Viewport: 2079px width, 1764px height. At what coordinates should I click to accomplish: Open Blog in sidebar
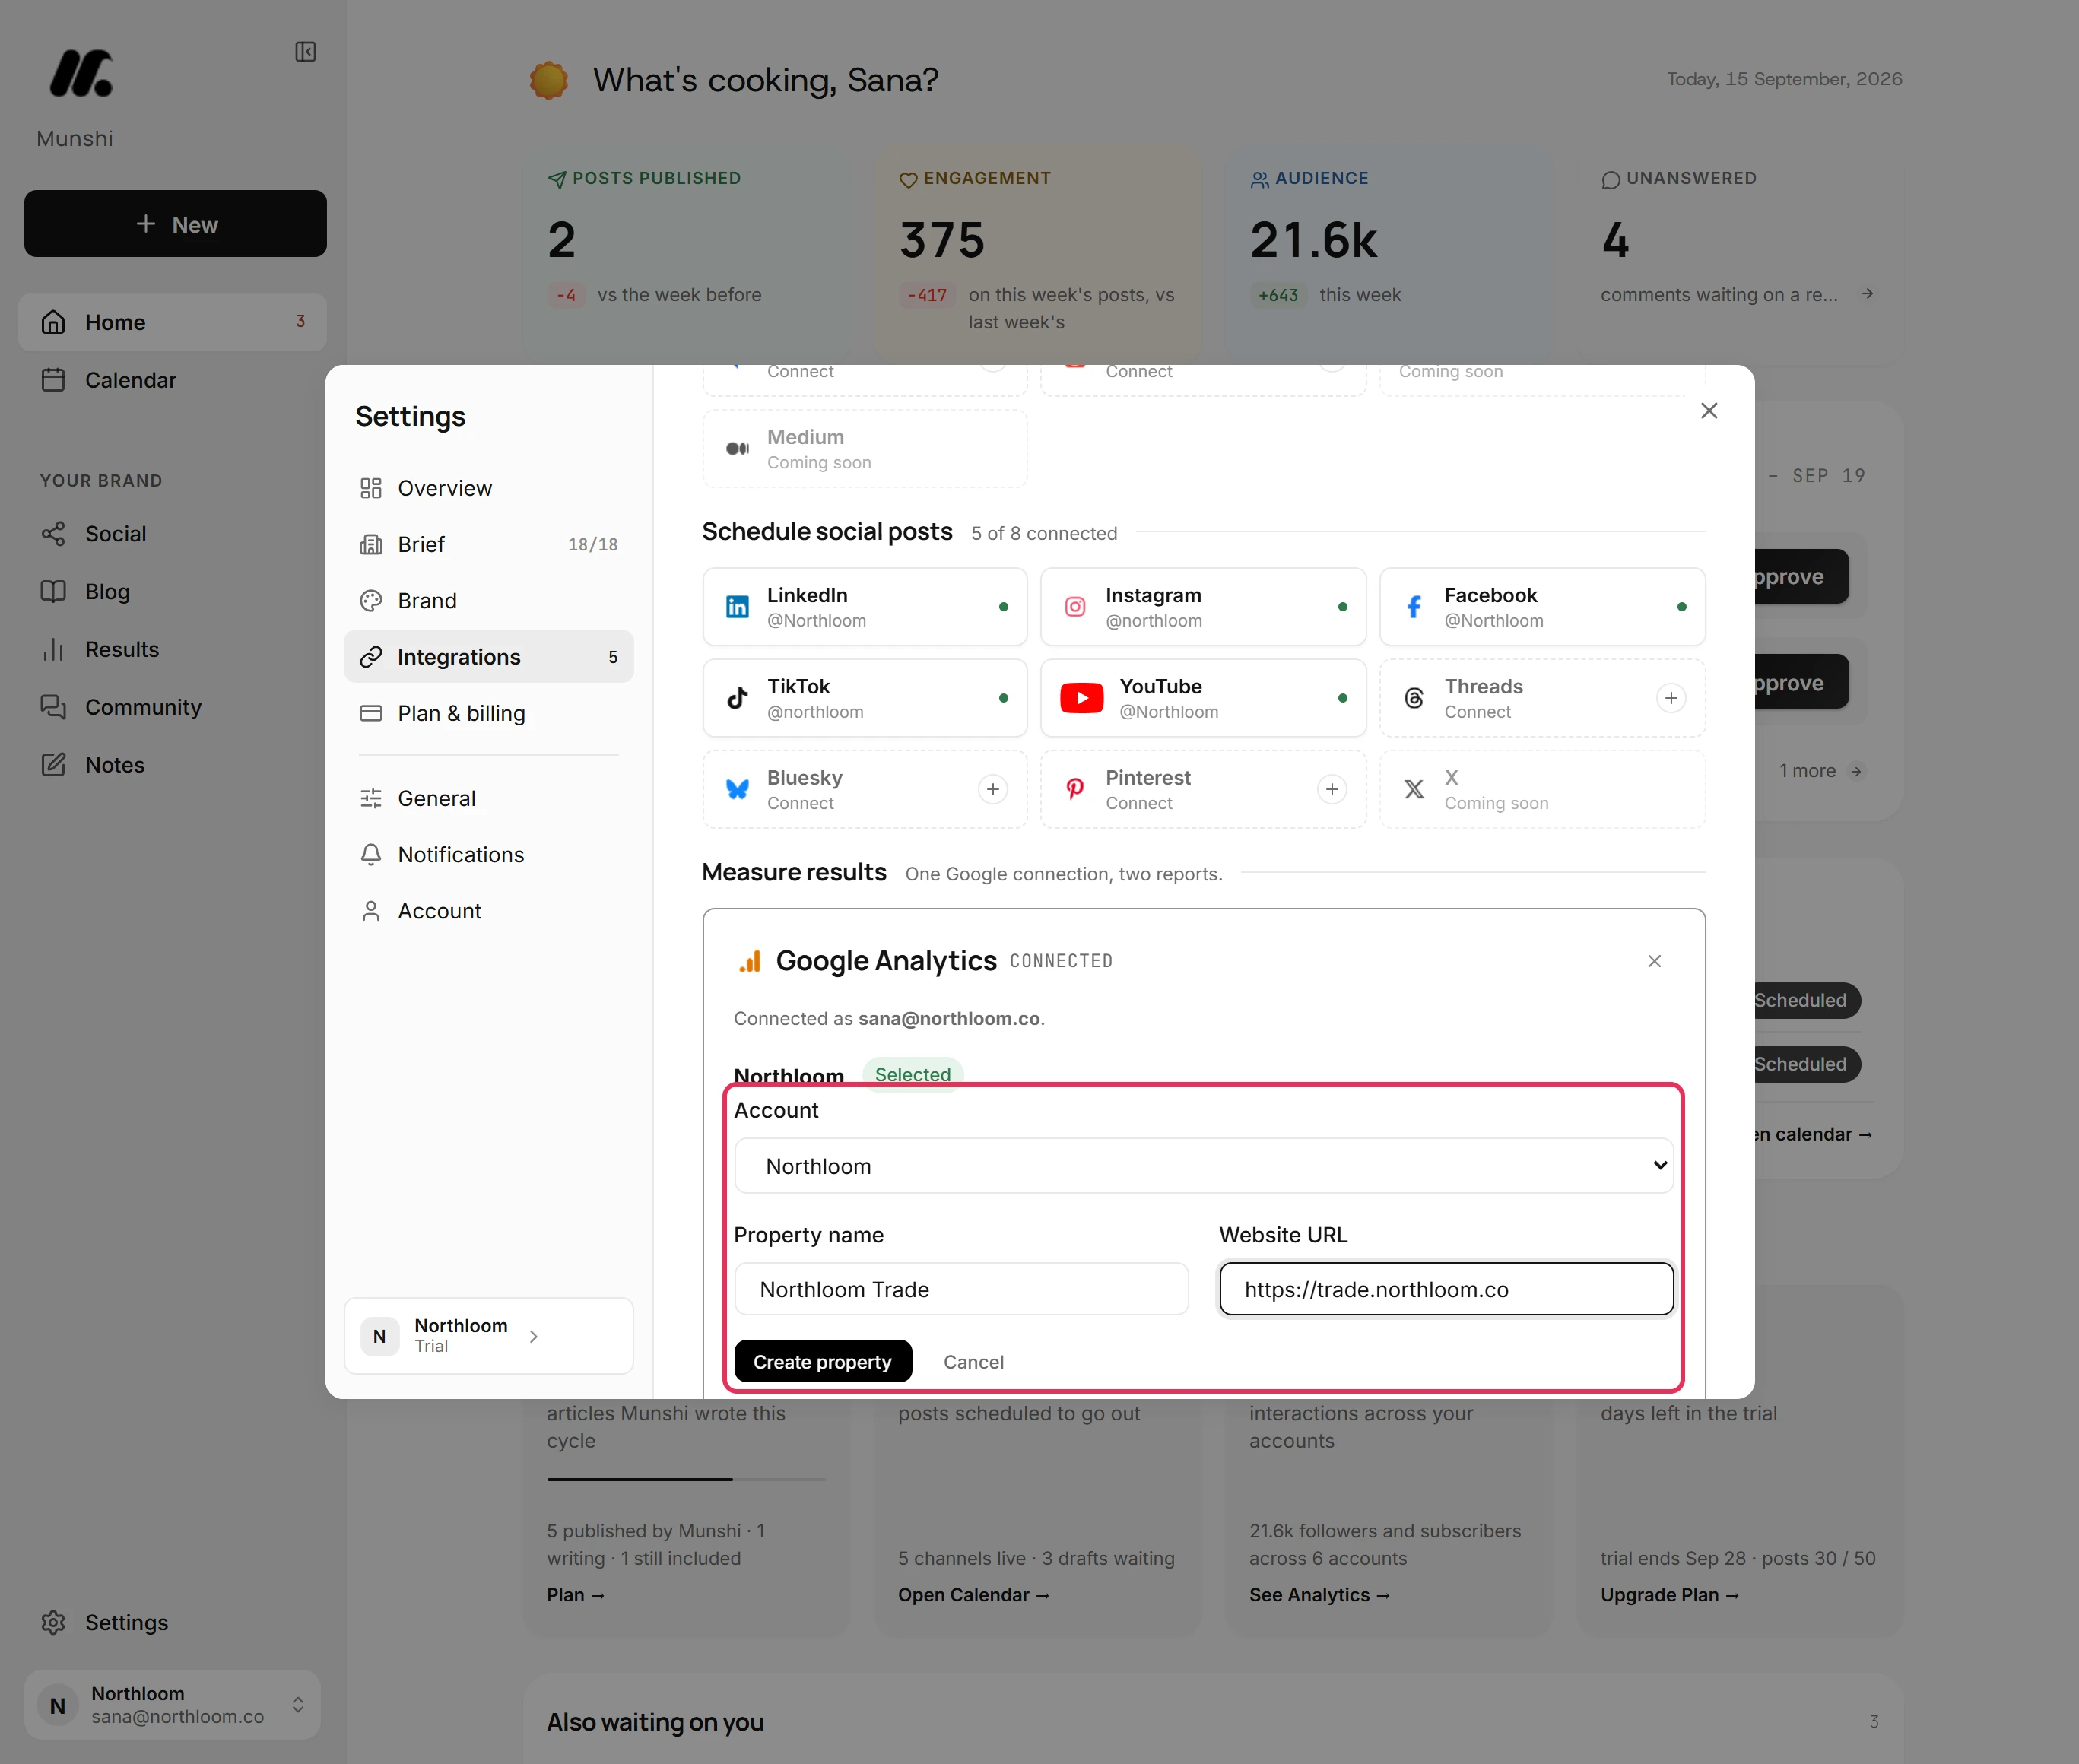[x=172, y=591]
